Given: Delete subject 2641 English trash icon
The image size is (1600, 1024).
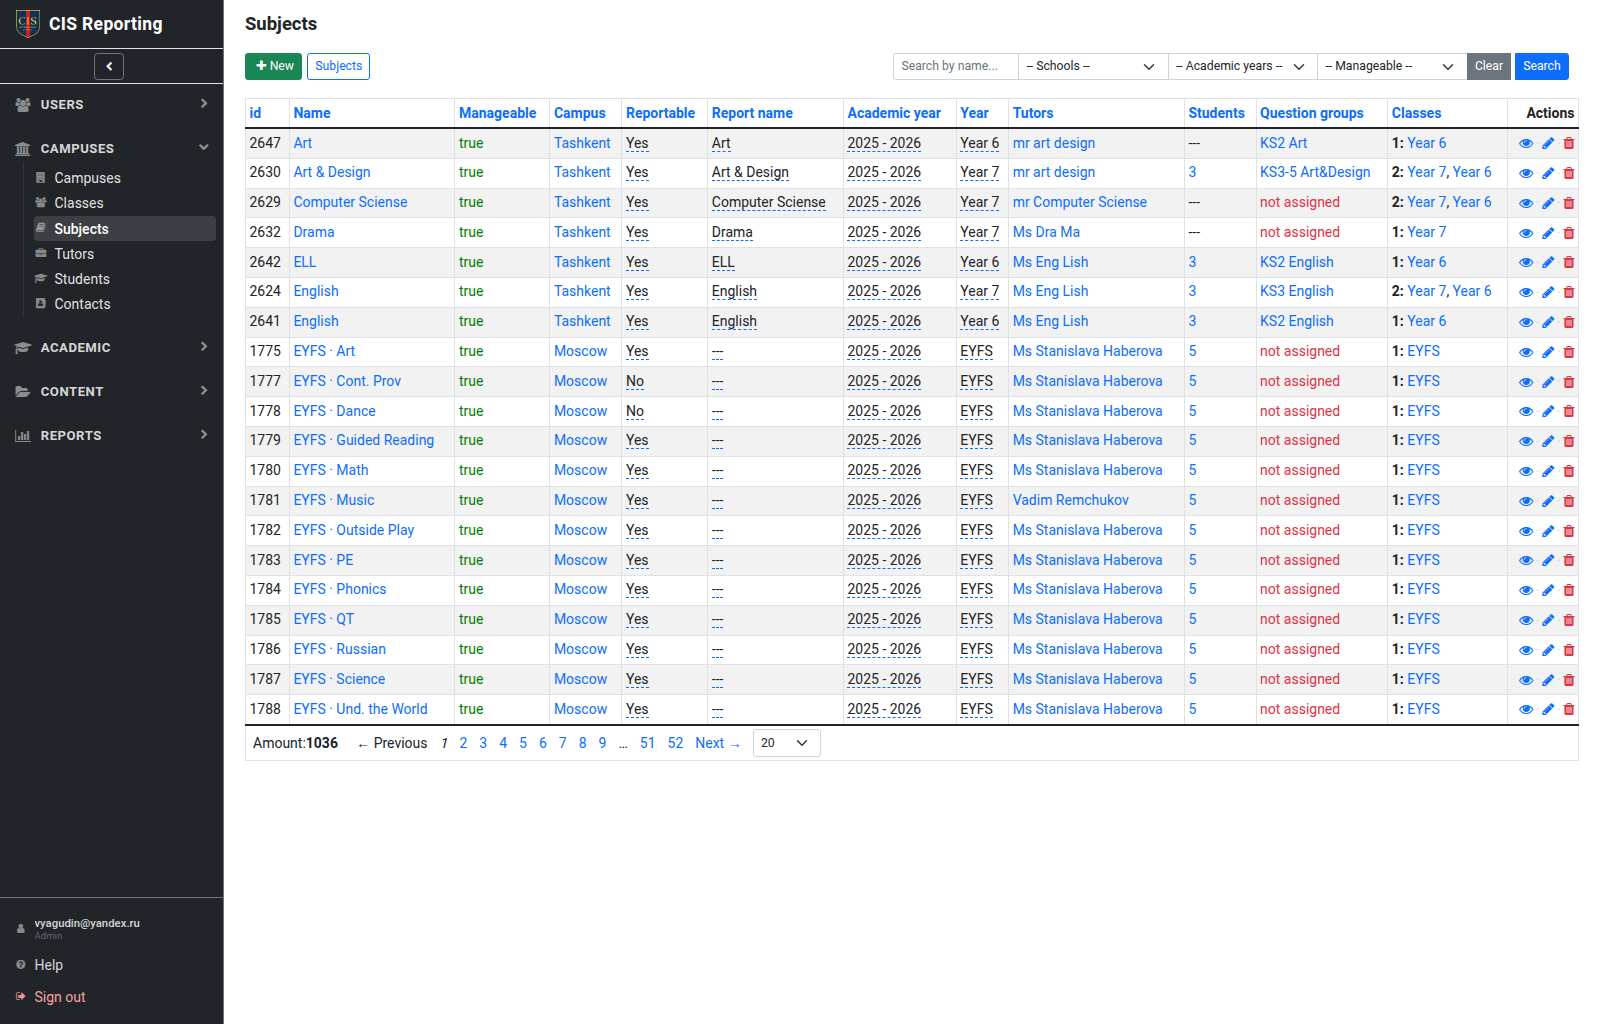Looking at the screenshot, I should point(1569,322).
